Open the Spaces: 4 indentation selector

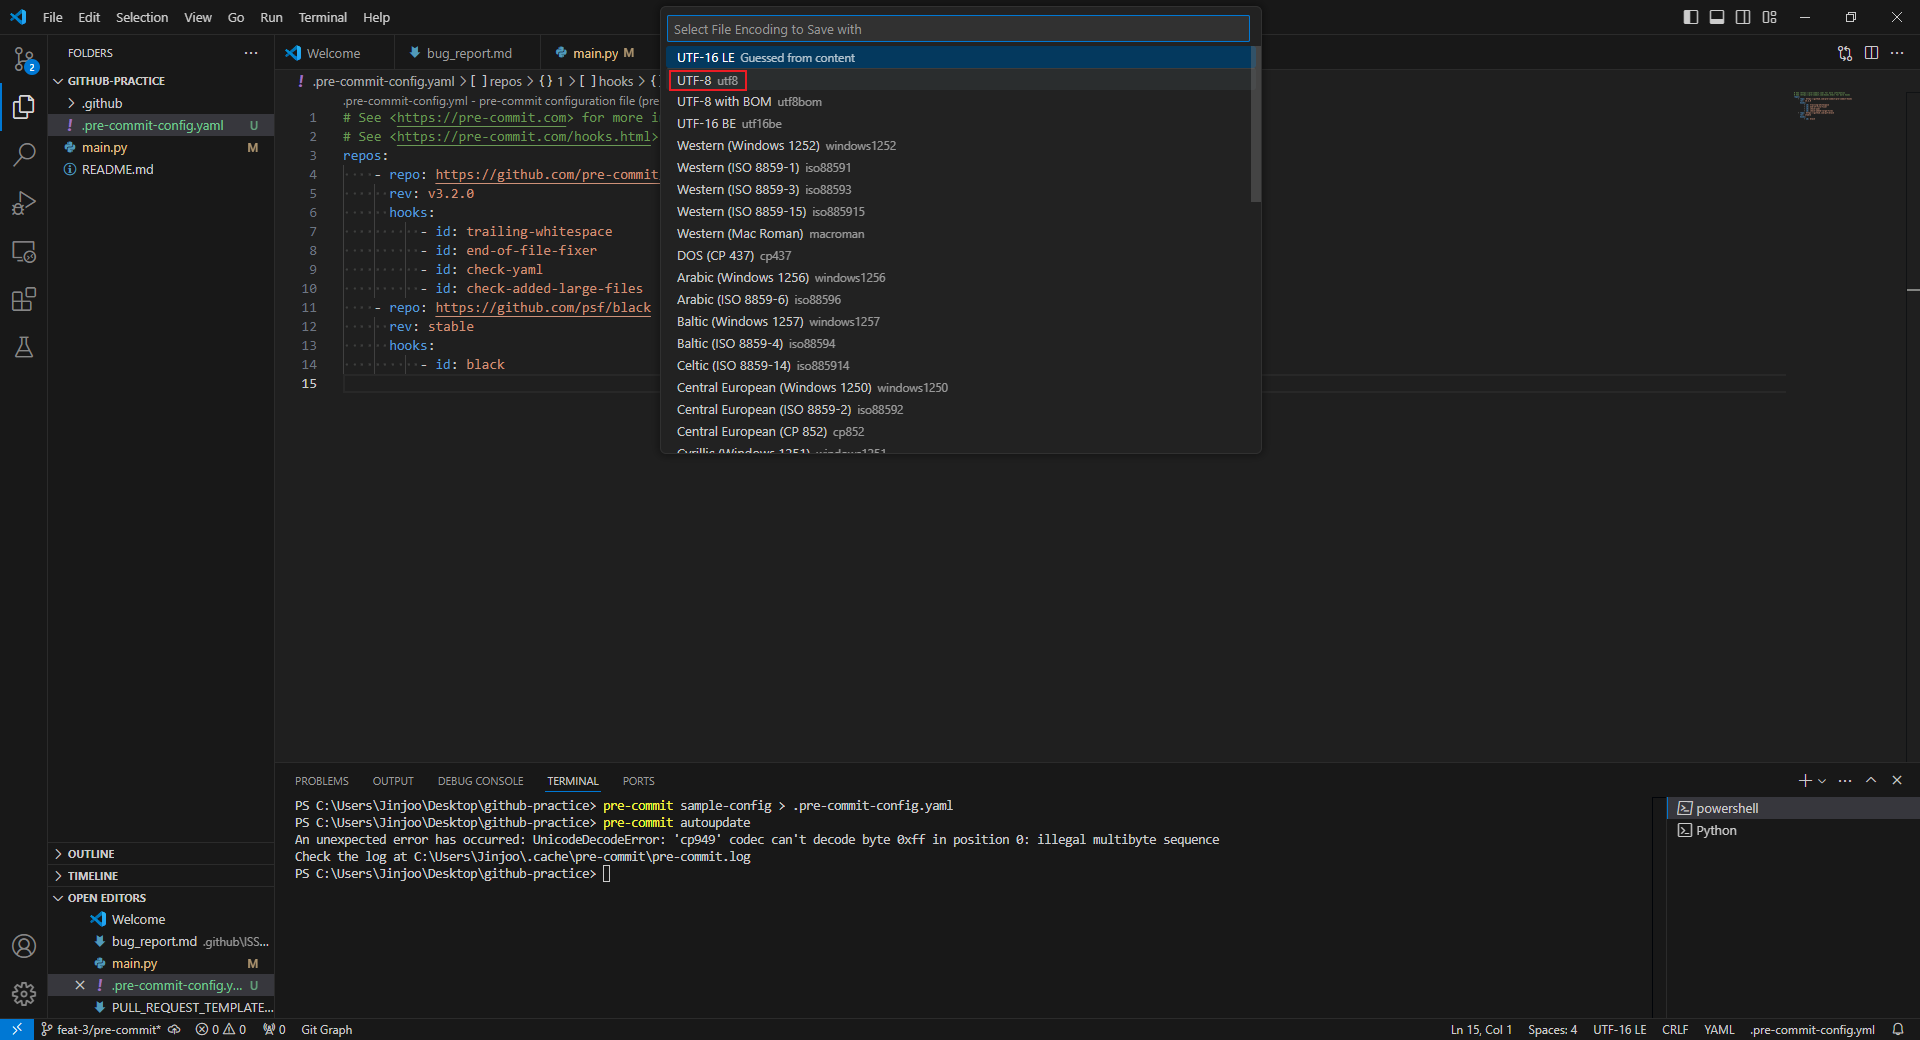tap(1552, 1029)
